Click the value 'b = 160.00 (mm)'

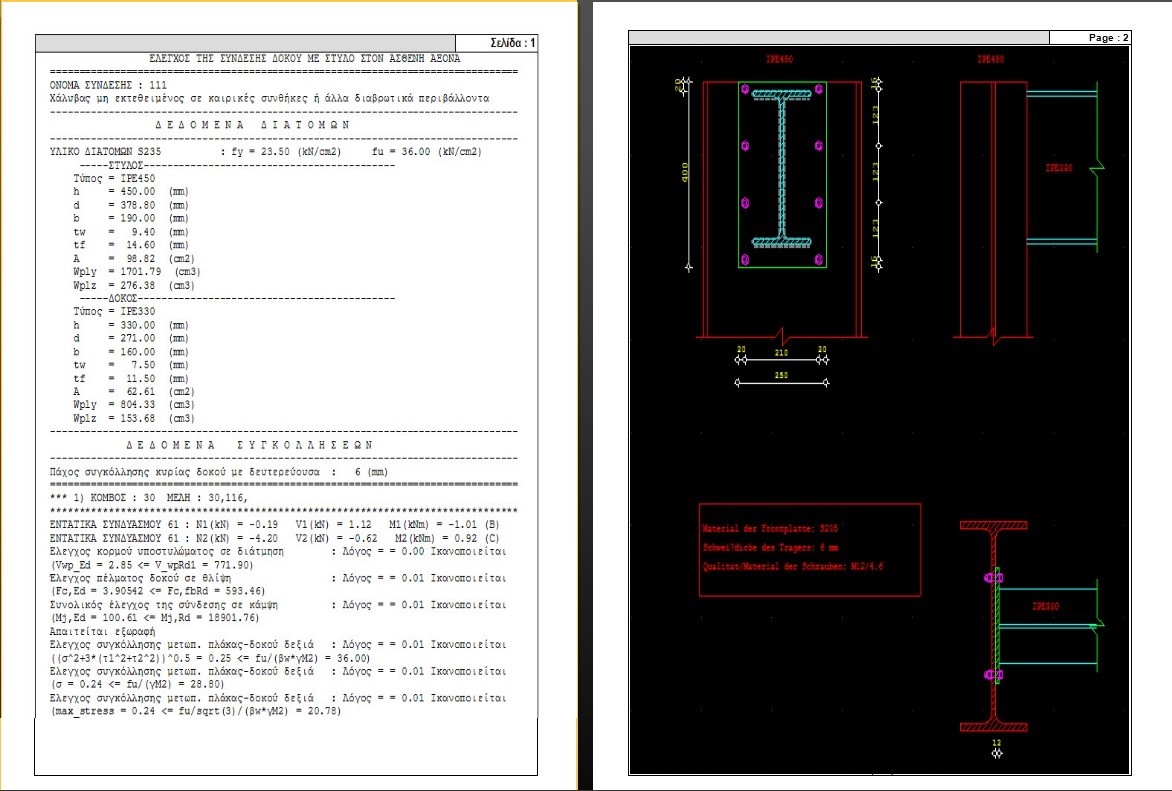tap(131, 352)
